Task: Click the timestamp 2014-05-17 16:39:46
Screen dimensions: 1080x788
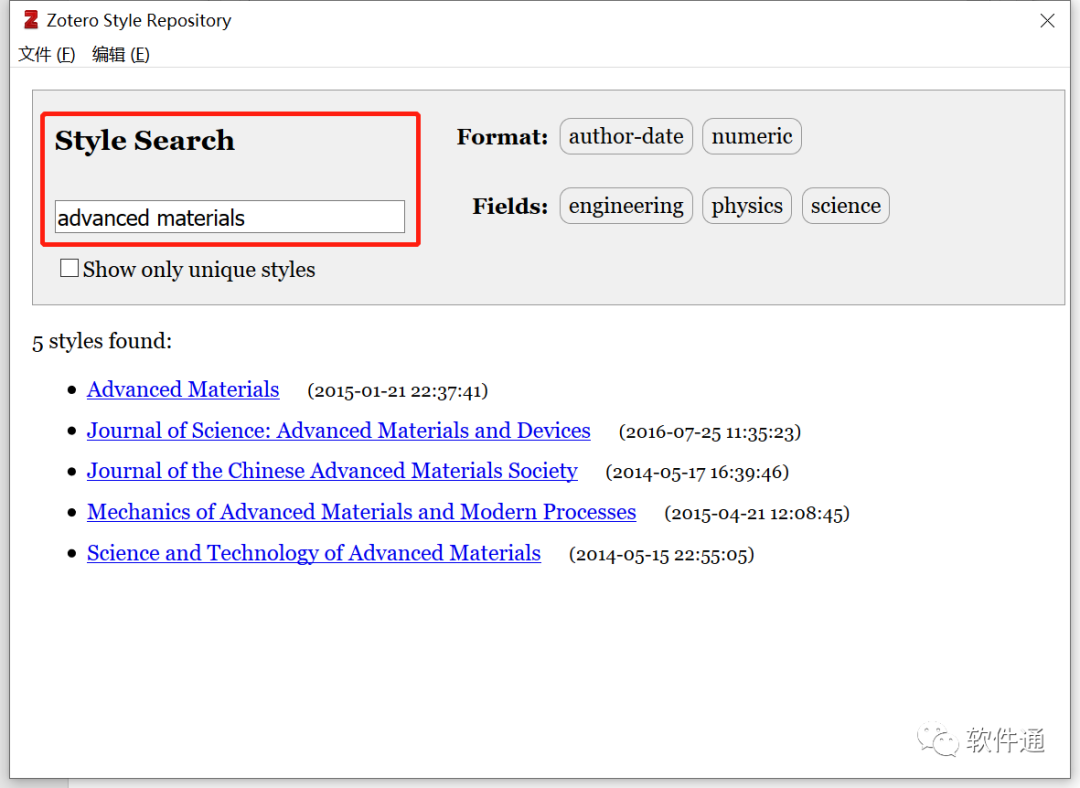Action: (x=697, y=473)
